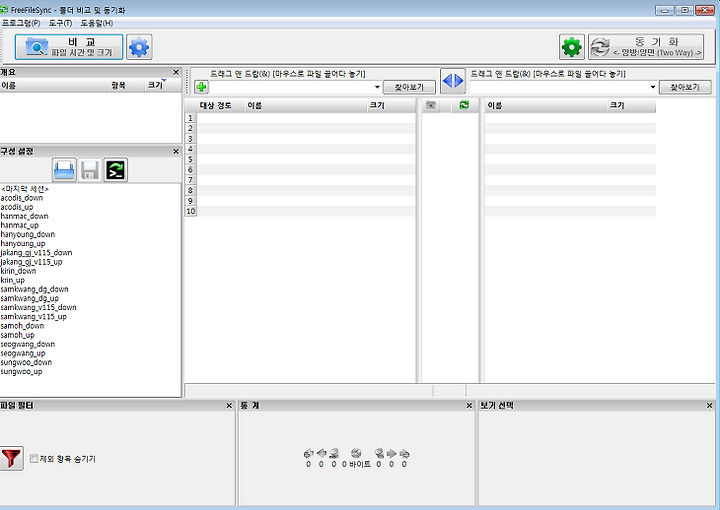Viewport: 720px width, 510px height.
Task: Select sungwoo_down configuration
Action: [26, 363]
